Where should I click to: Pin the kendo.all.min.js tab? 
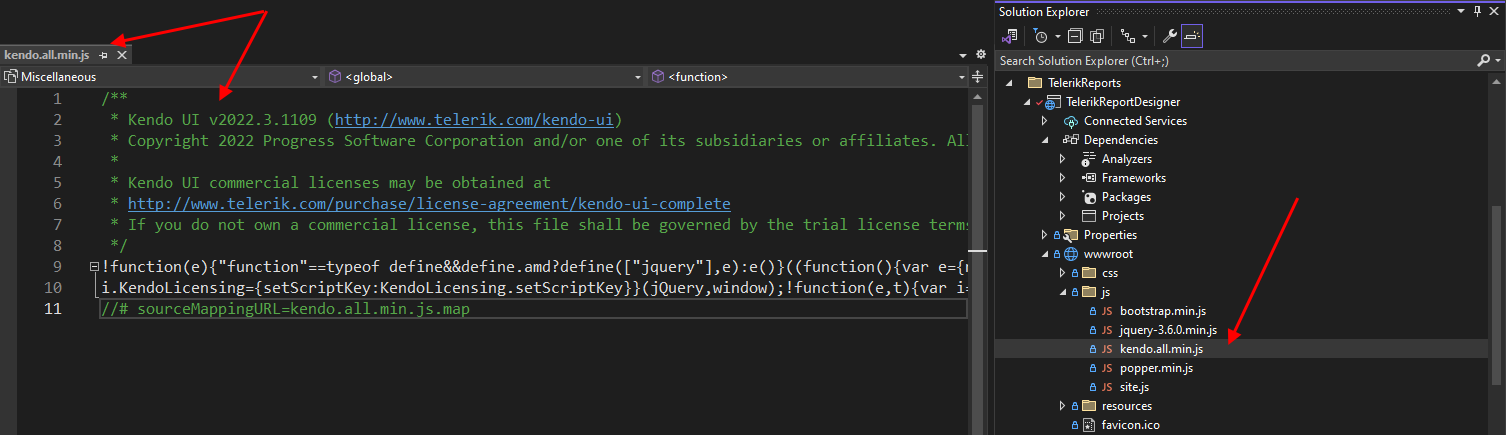coord(104,55)
